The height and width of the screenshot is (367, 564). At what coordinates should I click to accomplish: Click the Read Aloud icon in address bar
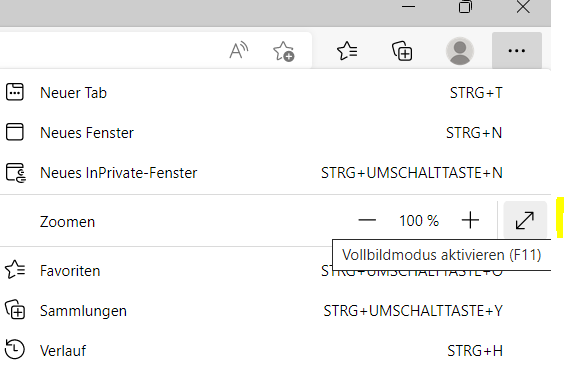click(x=239, y=50)
